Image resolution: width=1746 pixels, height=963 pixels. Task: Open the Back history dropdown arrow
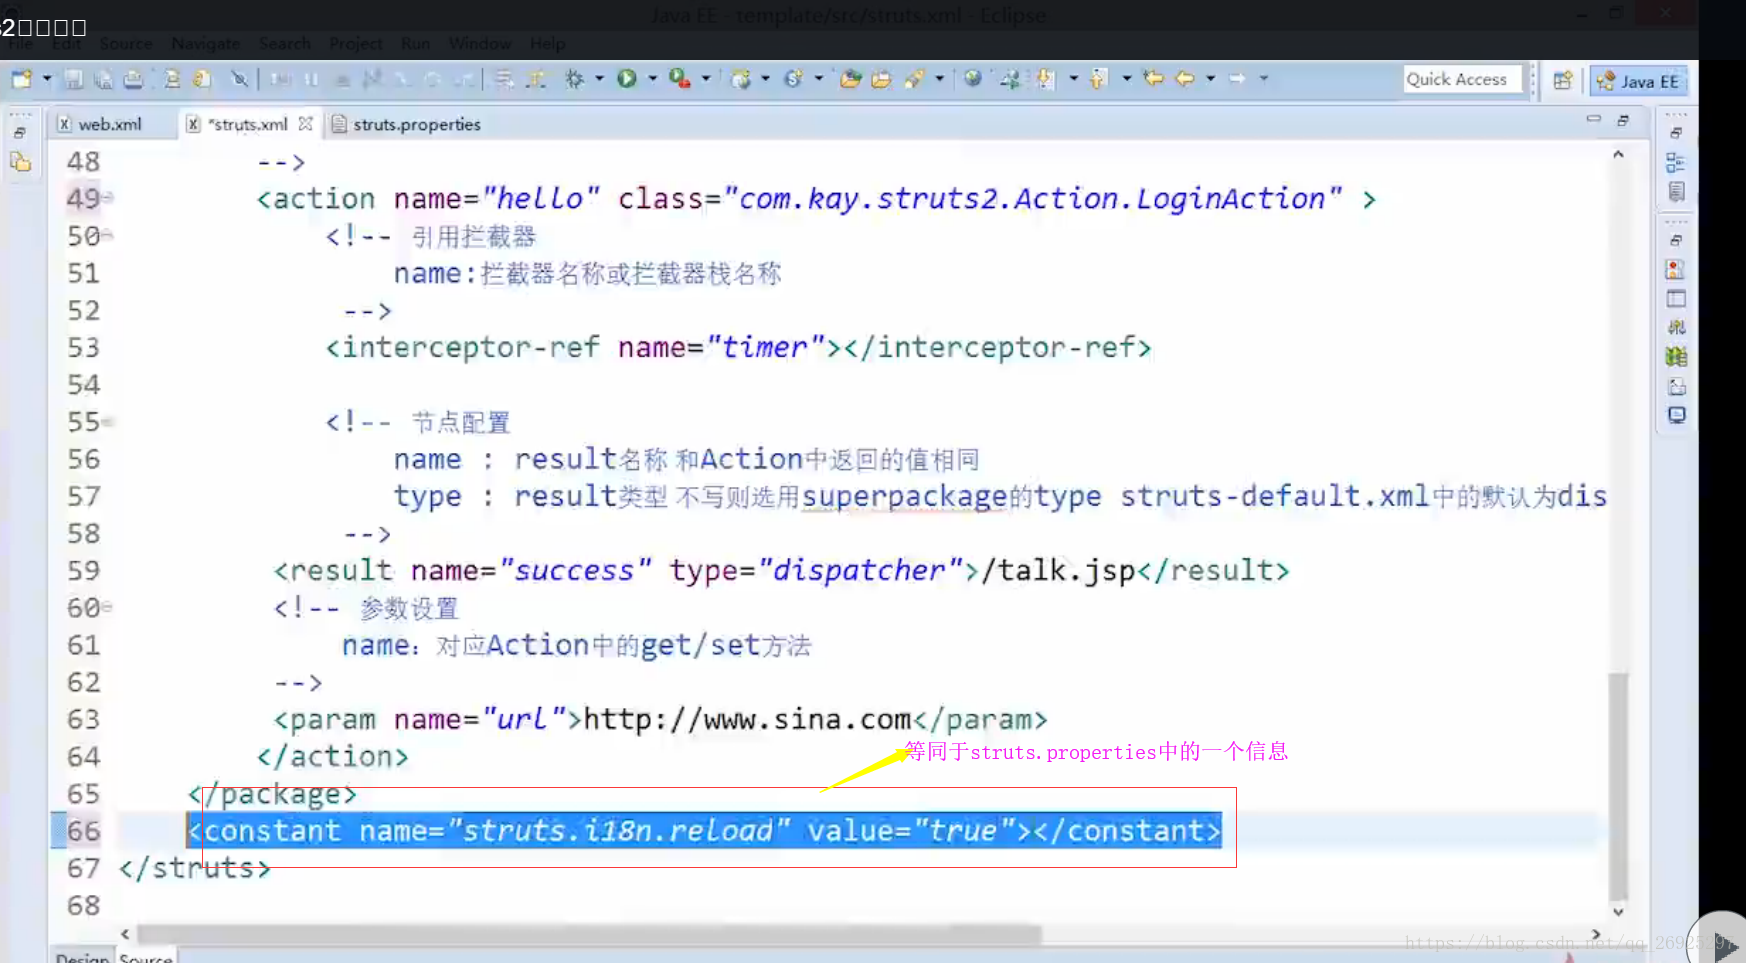click(1210, 78)
